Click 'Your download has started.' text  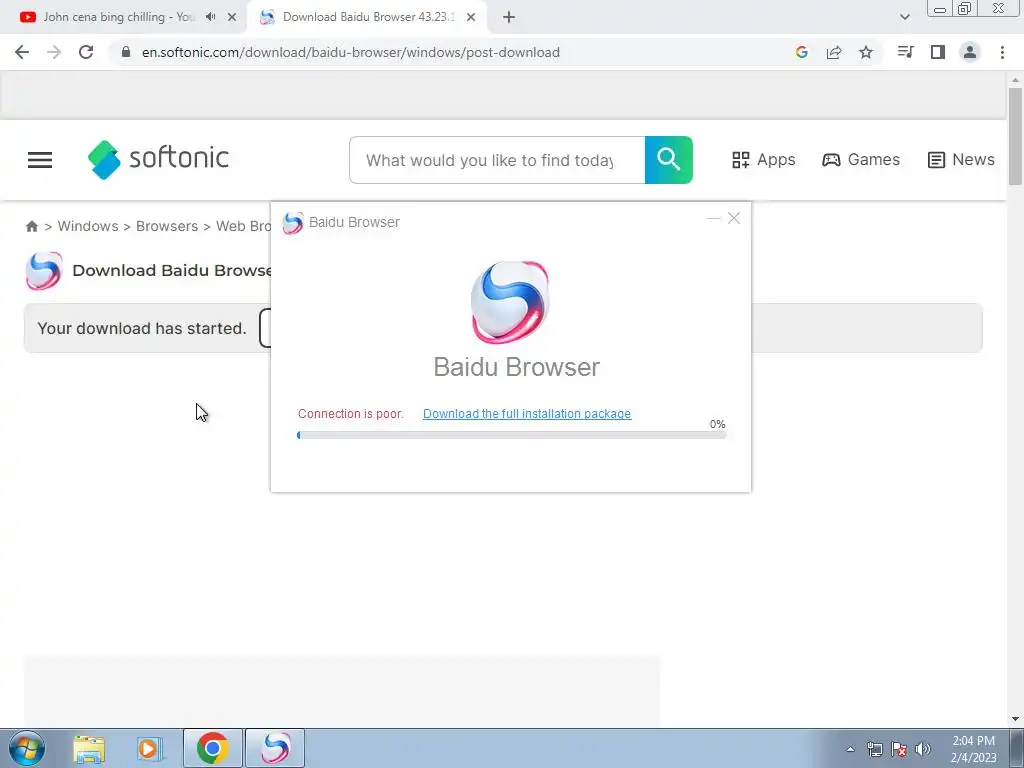pyautogui.click(x=142, y=328)
